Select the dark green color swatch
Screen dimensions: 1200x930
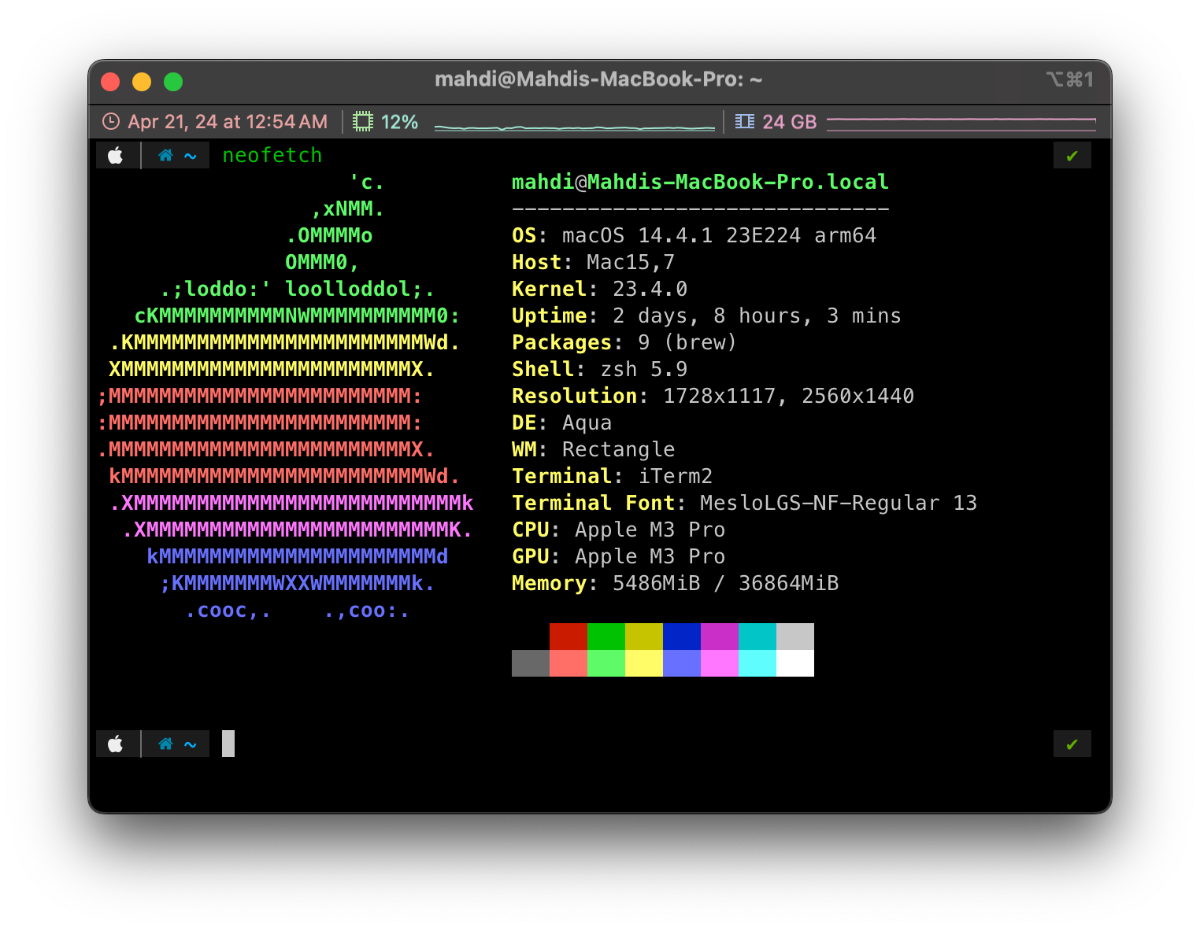606,637
